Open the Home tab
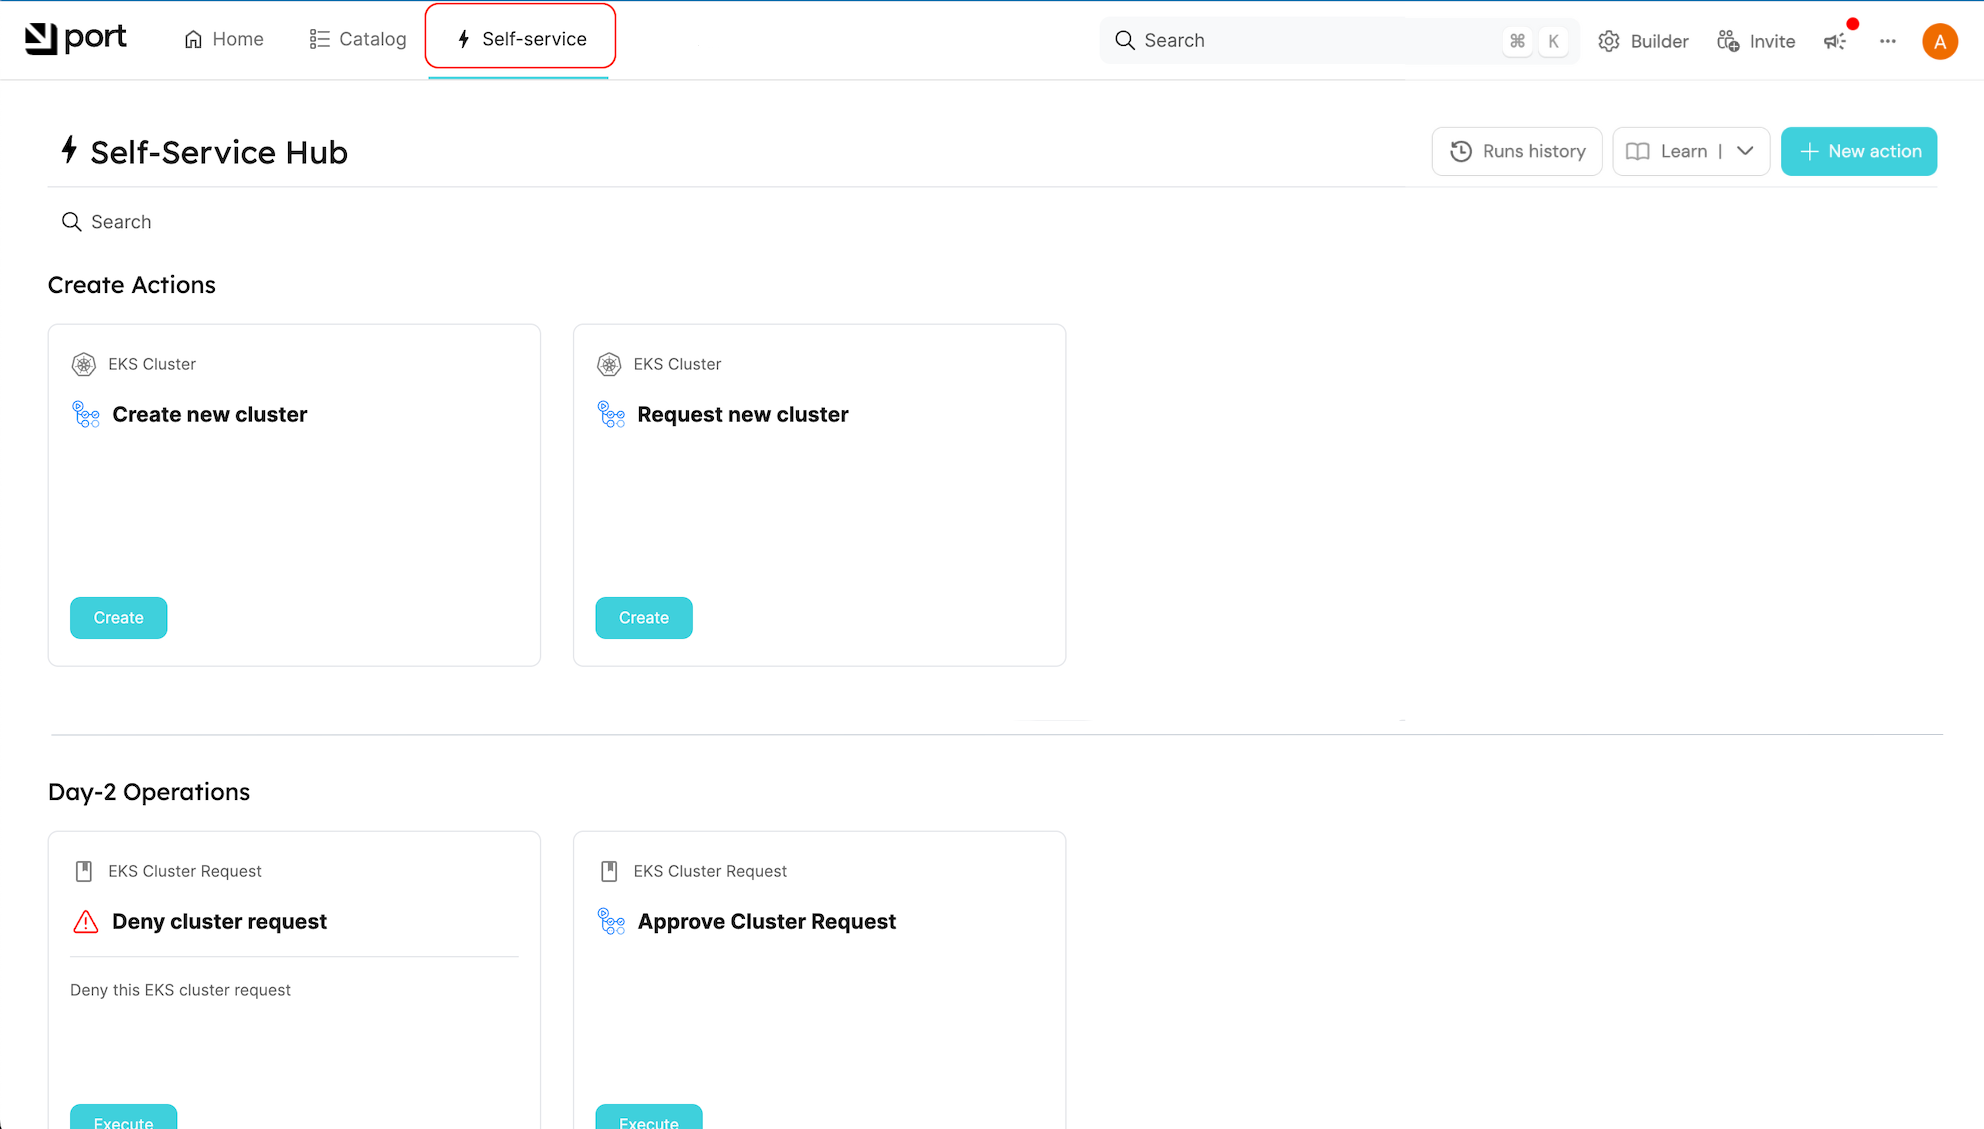Screen dimensions: 1984x1129 coord(224,39)
